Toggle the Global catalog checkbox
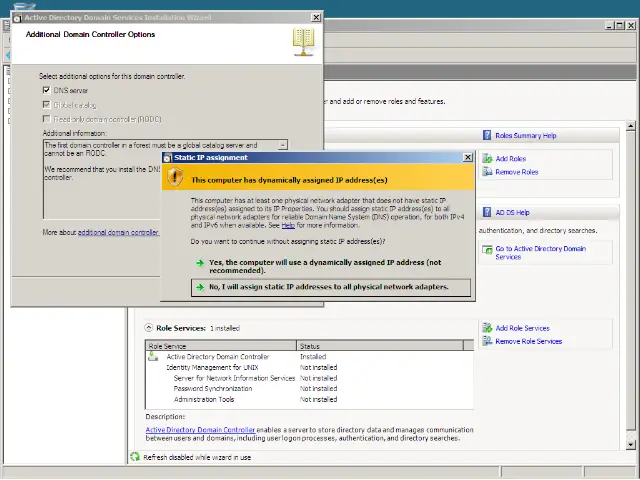 point(47,105)
